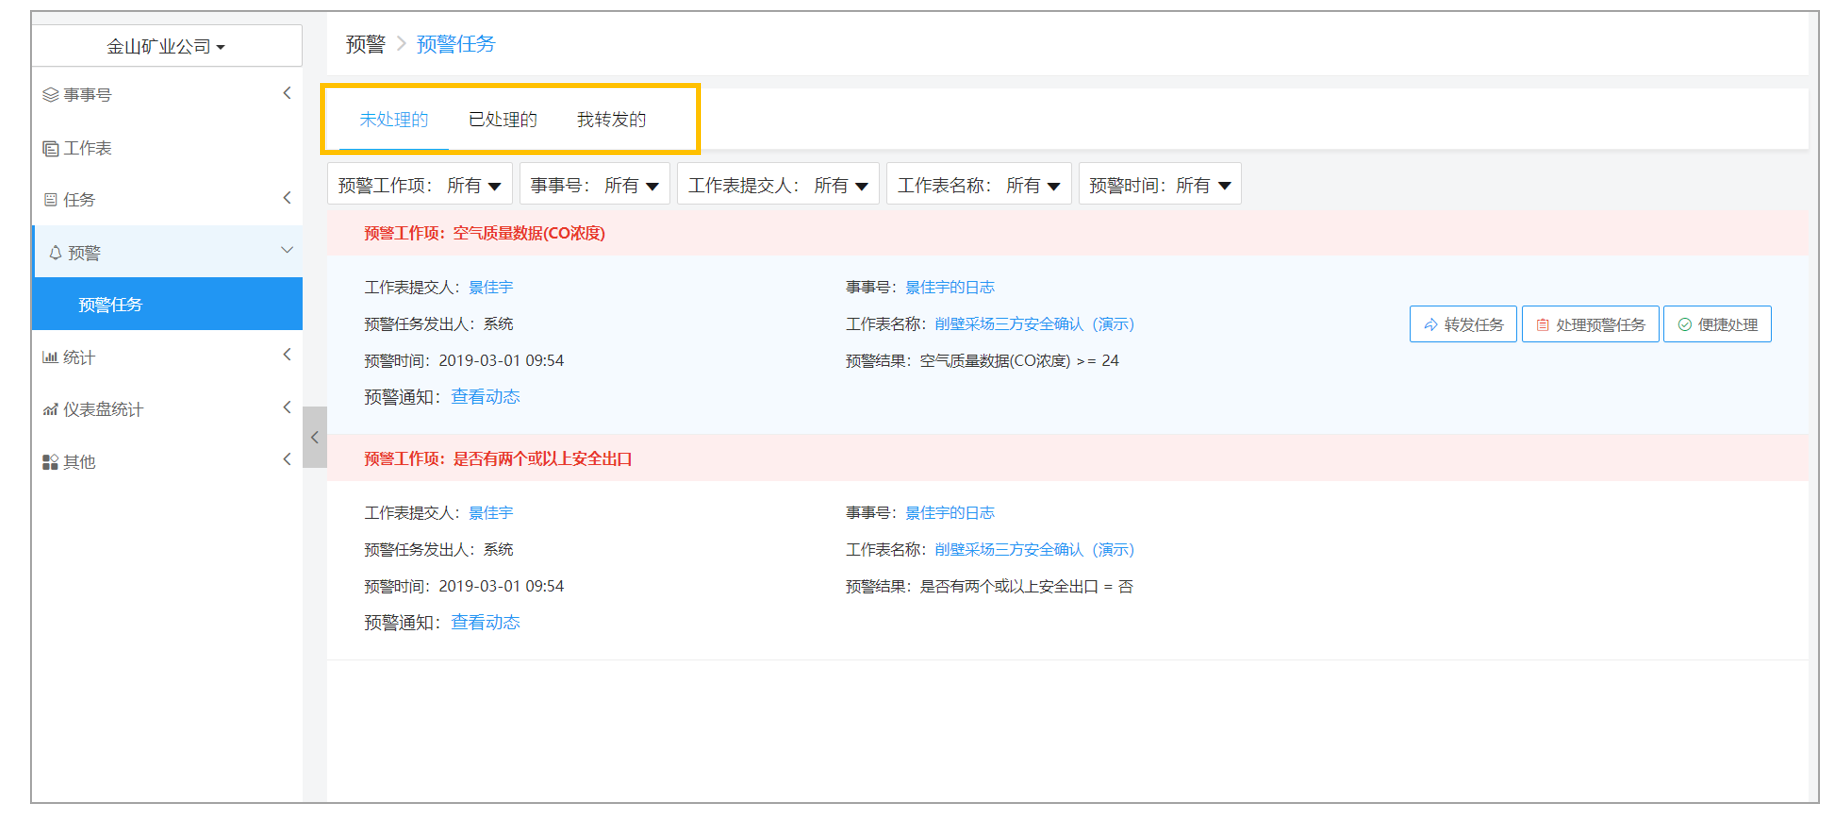The height and width of the screenshot is (822, 1832).
Task: Expand the 任务 sidebar chevron
Action: click(287, 198)
